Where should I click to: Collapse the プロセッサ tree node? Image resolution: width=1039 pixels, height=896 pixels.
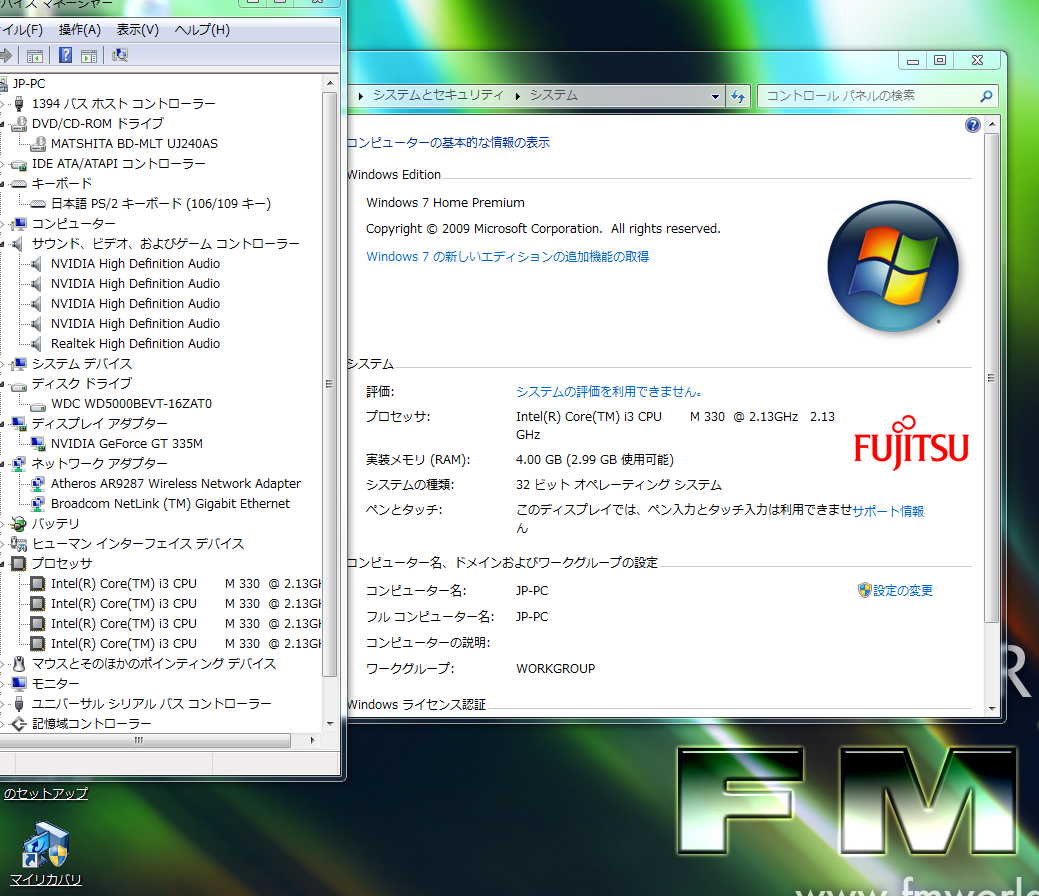(3, 565)
